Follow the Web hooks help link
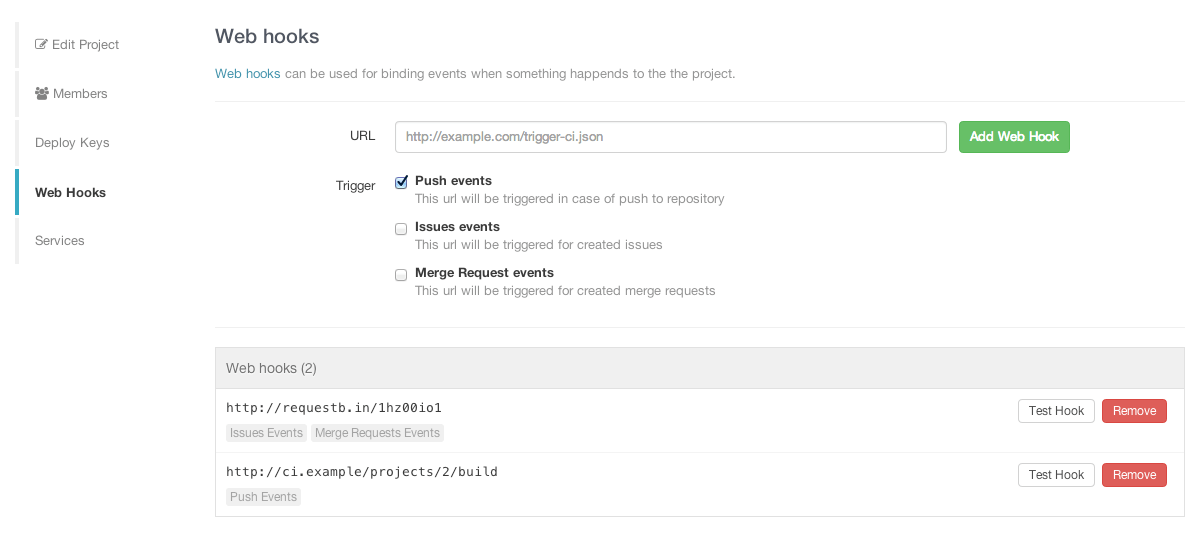1195x534 pixels. pyautogui.click(x=248, y=74)
